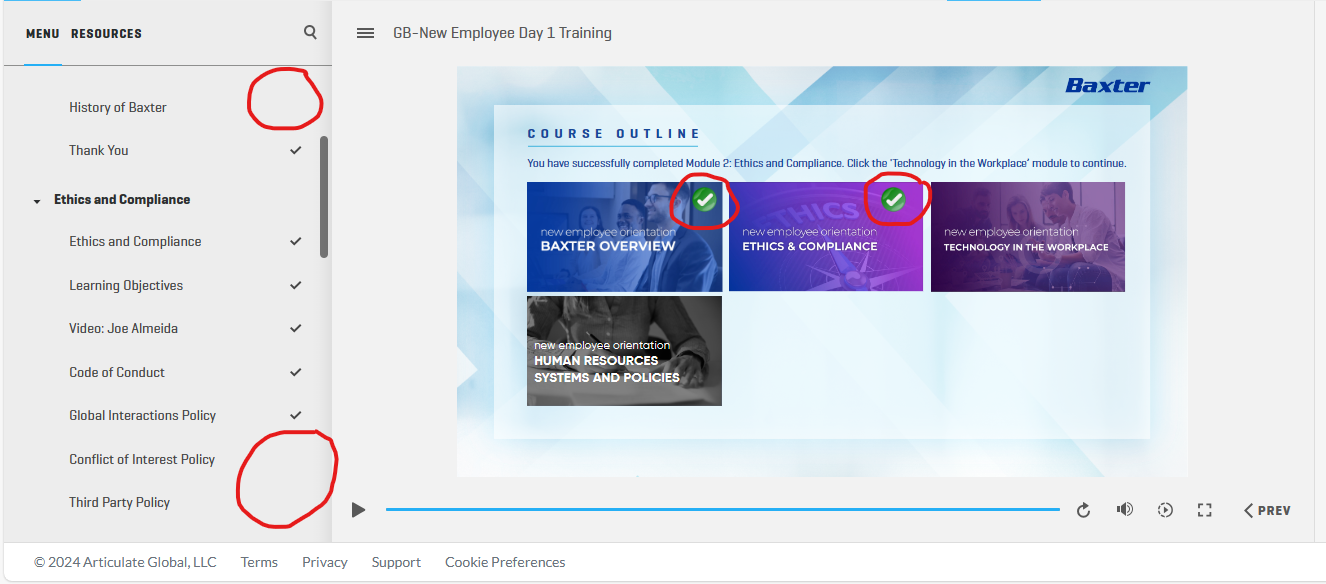1326x584 pixels.
Task: Mute audio using the speaker icon
Action: click(x=1125, y=510)
